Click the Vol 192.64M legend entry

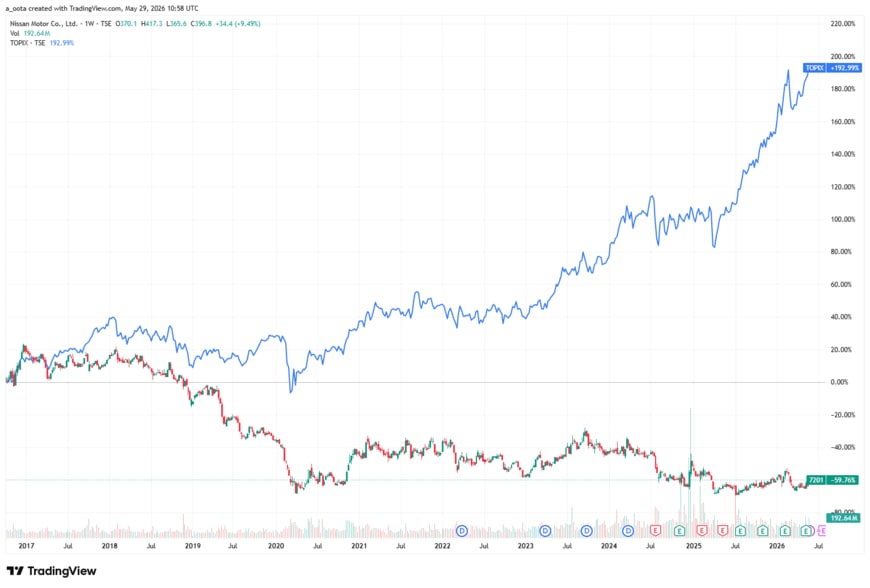[x=30, y=33]
